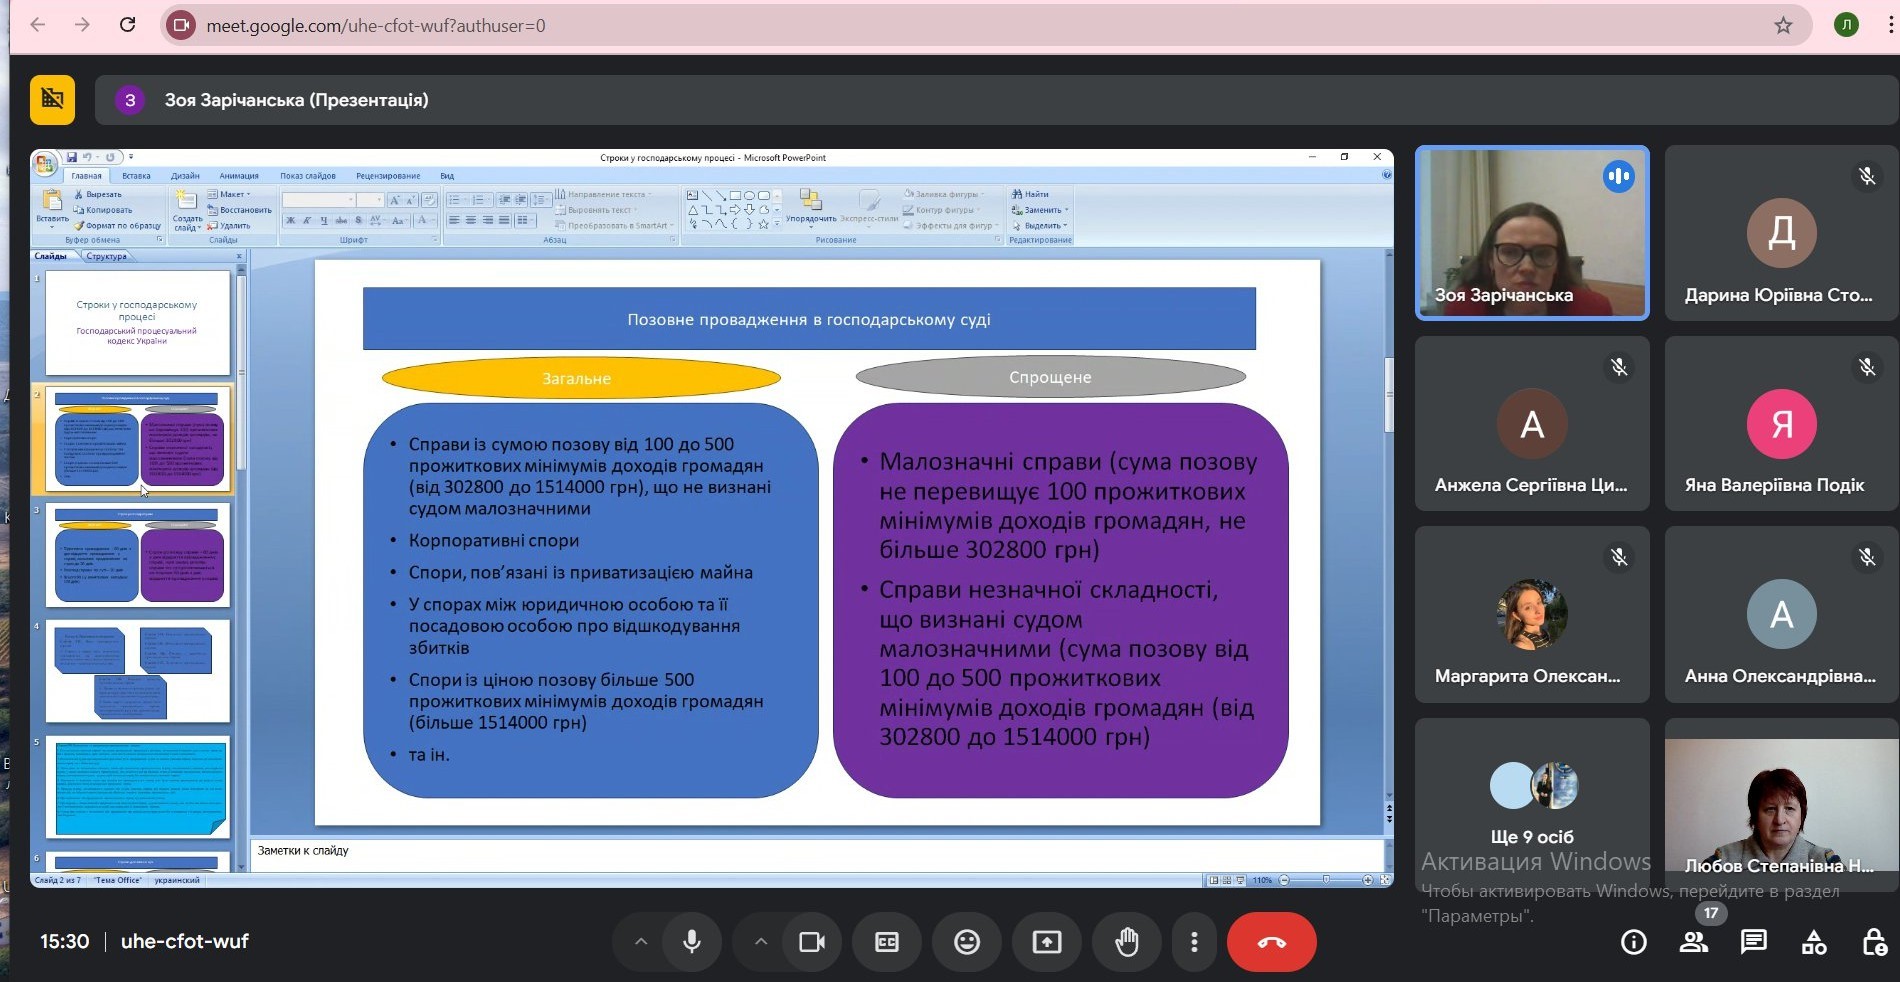Open the emoji reactions panel
1900x982 pixels.
[x=966, y=942]
